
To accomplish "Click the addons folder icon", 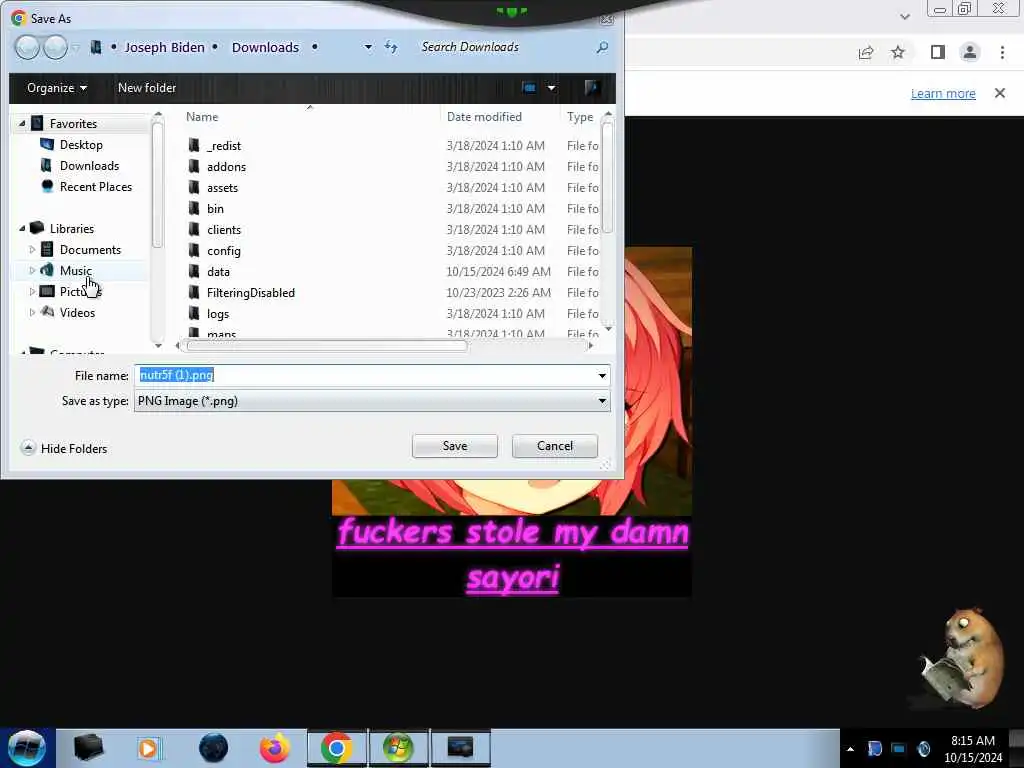I will (x=194, y=166).
